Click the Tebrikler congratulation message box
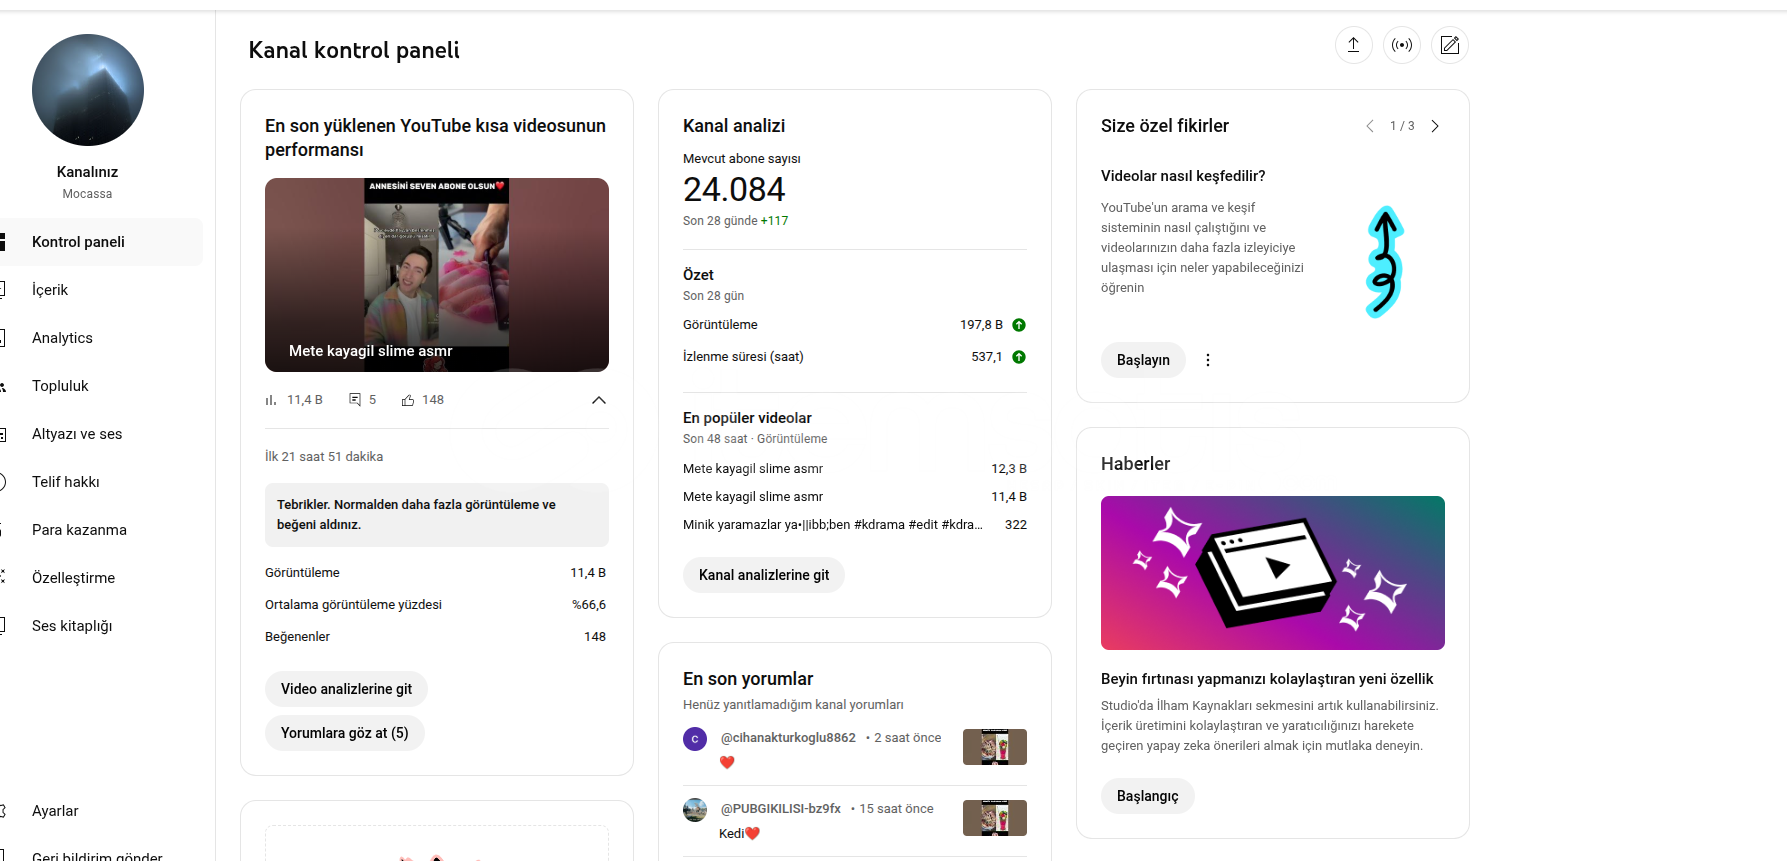Viewport: 1787px width, 861px height. (437, 515)
